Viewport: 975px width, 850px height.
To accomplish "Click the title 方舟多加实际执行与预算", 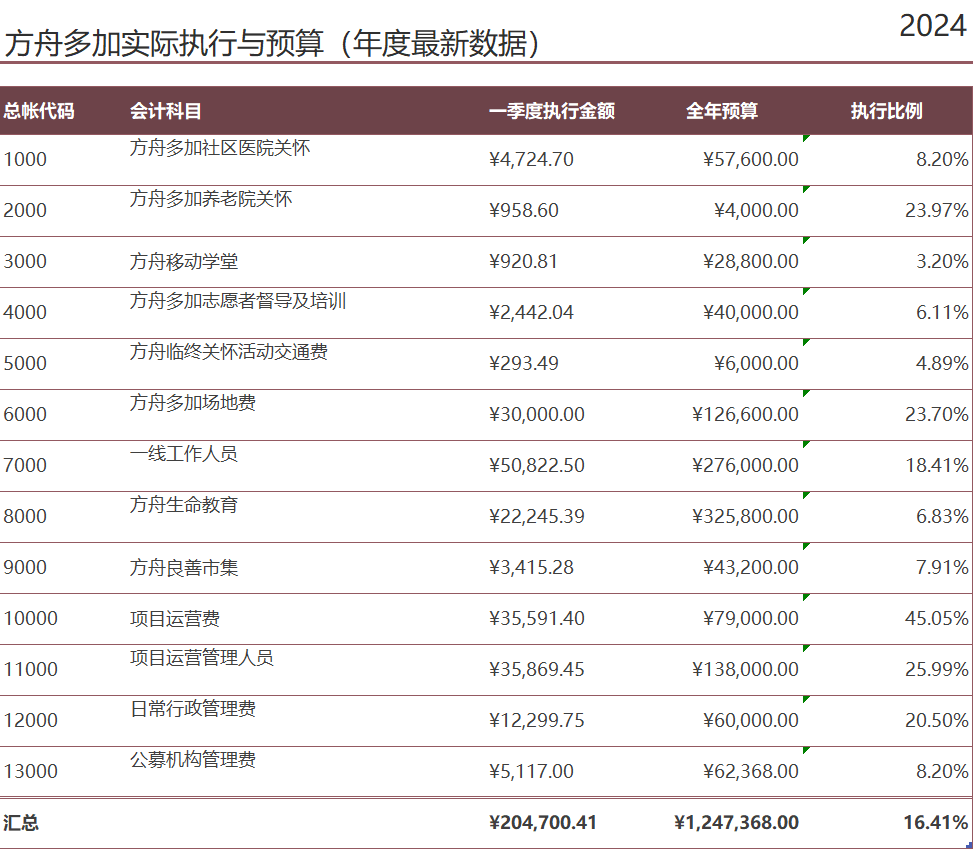I will tap(164, 44).
